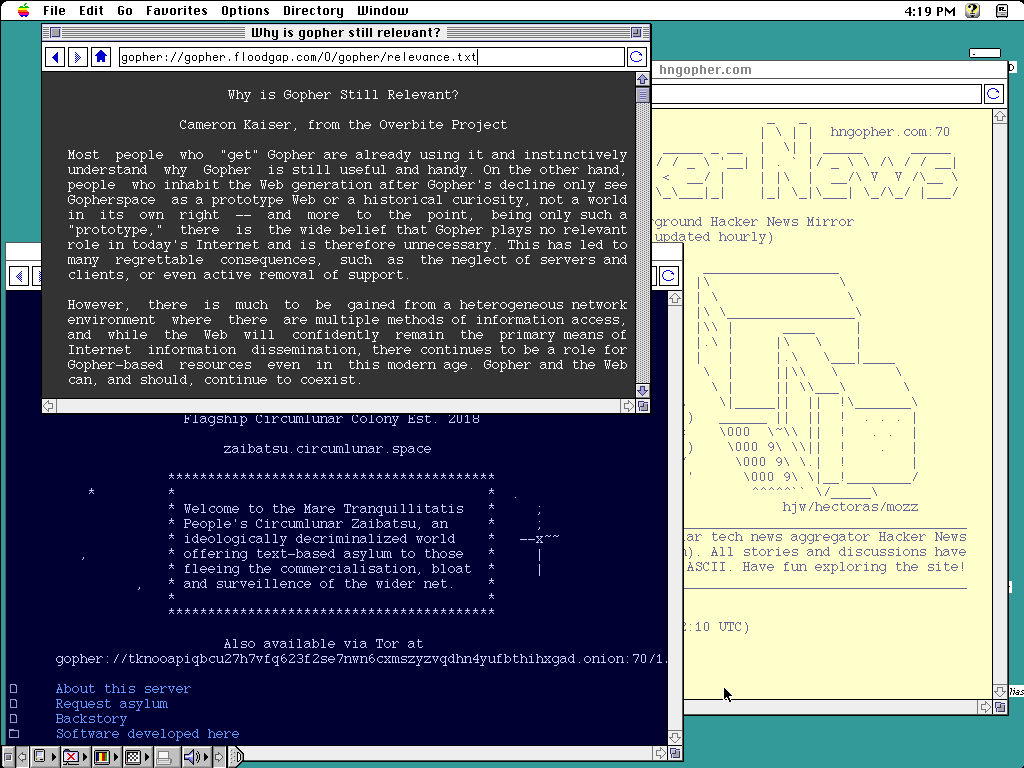Open the color depth module's popup arrow
Image resolution: width=1024 pixels, height=768 pixels.
pyautogui.click(x=116, y=757)
